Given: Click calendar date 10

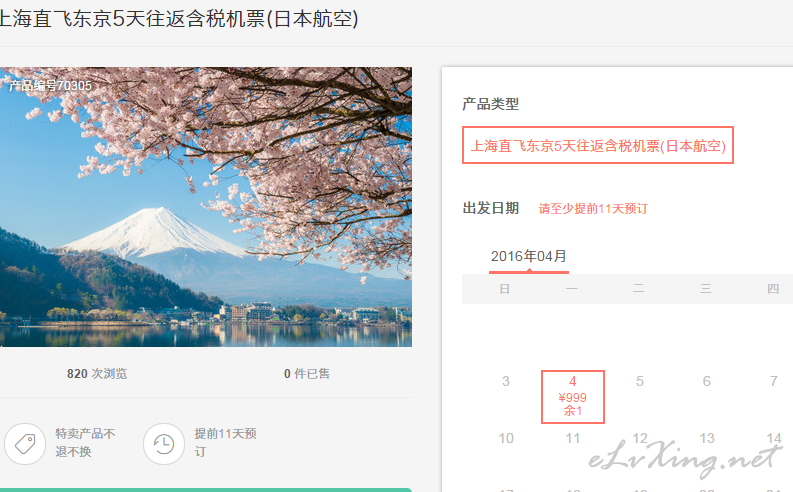Looking at the screenshot, I should pos(506,438).
